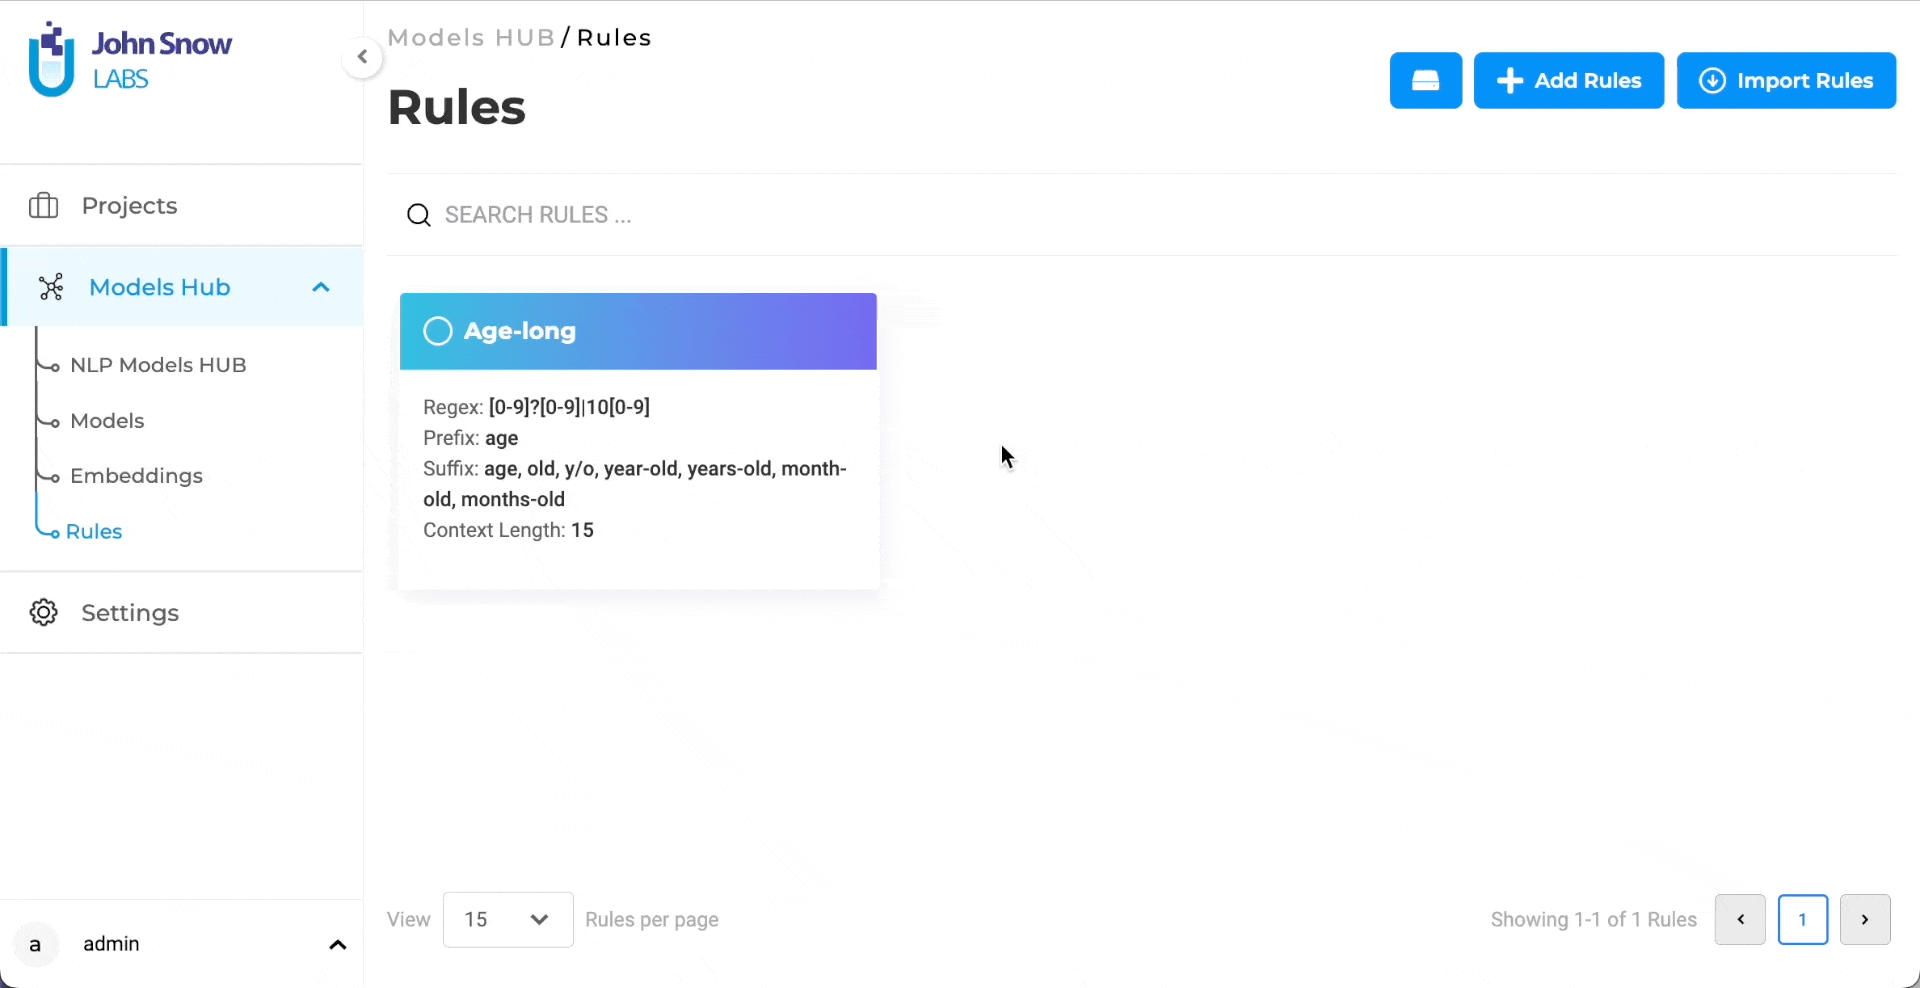Viewport: 1920px width, 988px height.
Task: Go to next page of rules
Action: (x=1865, y=920)
